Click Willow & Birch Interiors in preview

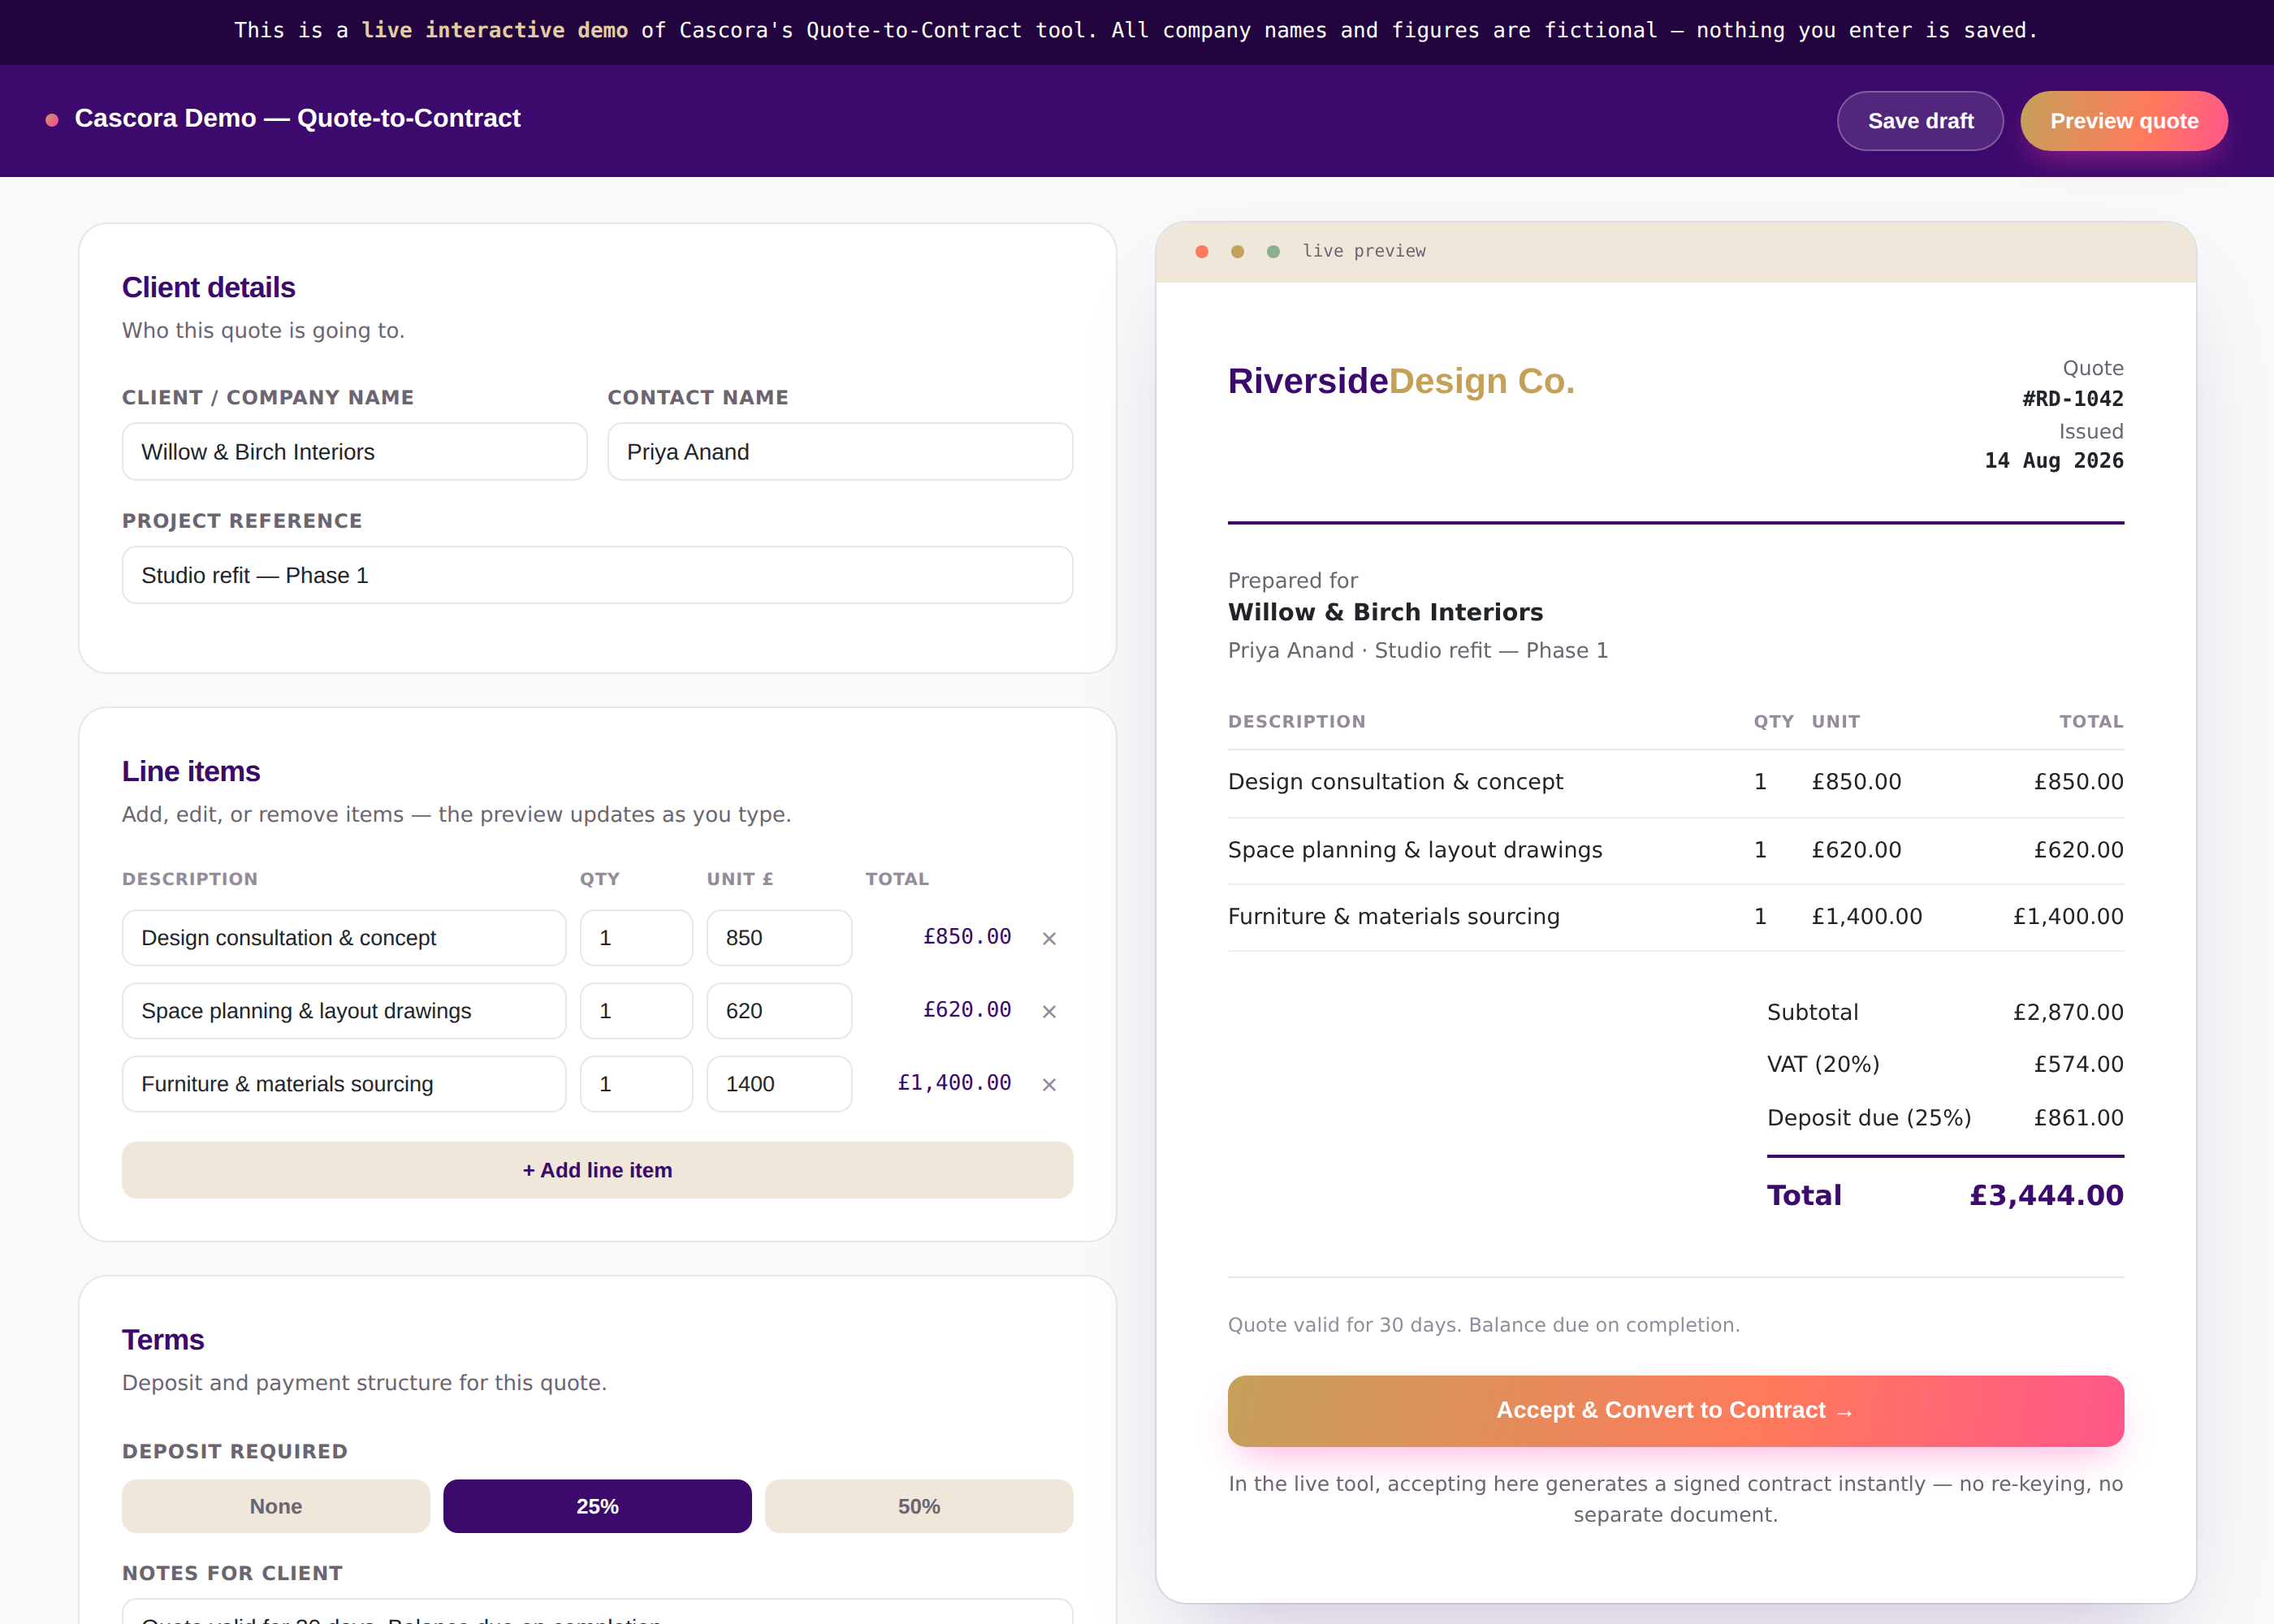(x=1385, y=612)
